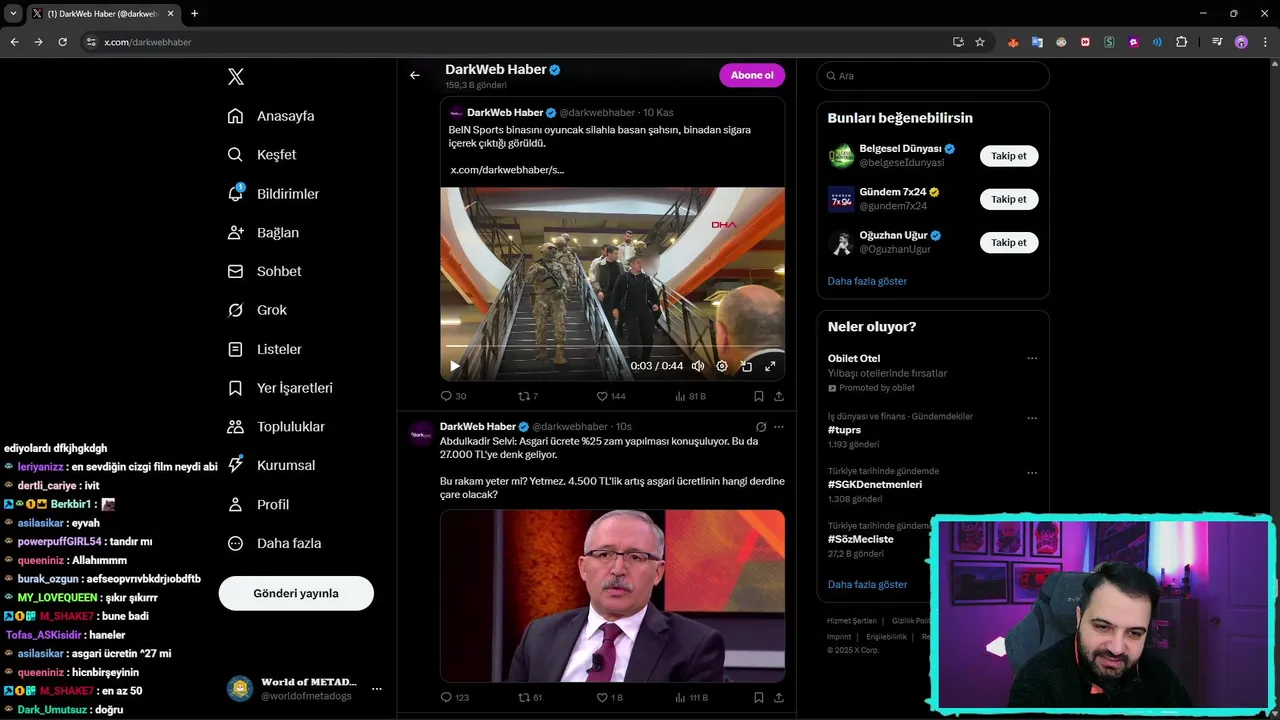Click the browser address bar
The height and width of the screenshot is (720, 1280).
[520, 42]
